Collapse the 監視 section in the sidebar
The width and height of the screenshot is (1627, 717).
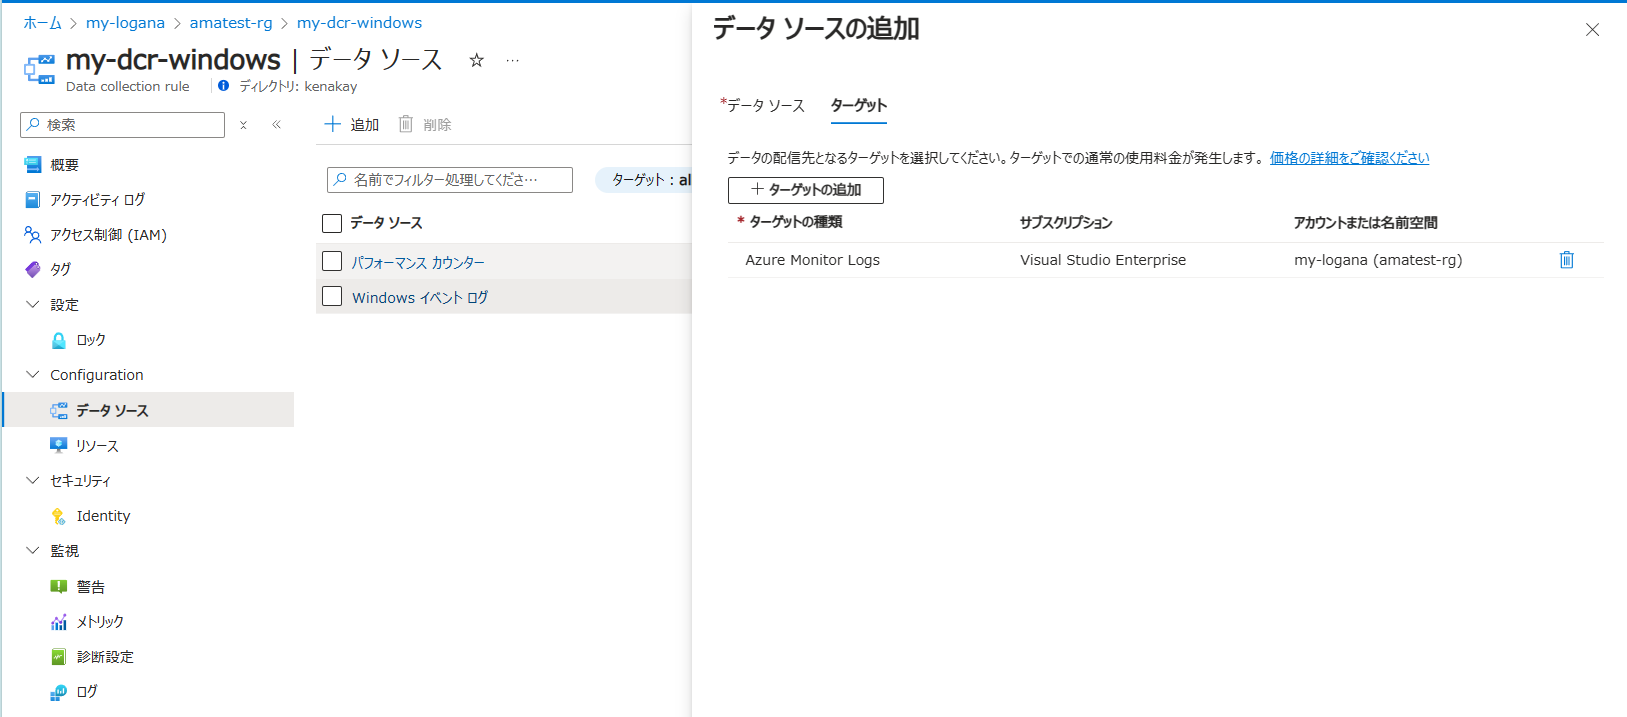(x=33, y=551)
